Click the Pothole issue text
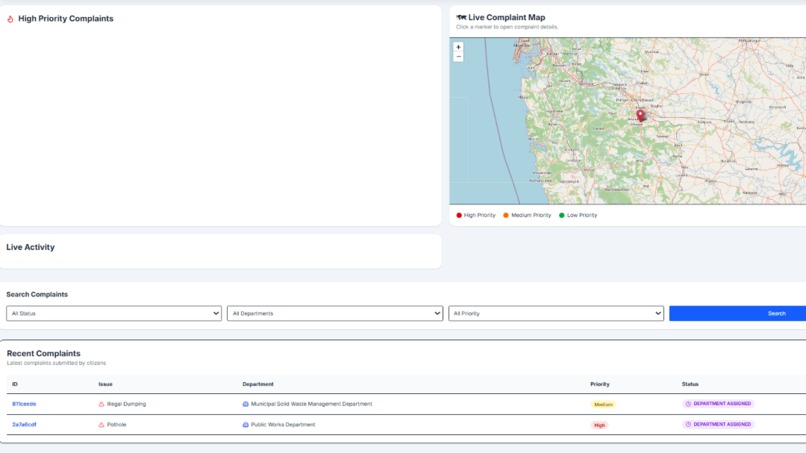 117,425
